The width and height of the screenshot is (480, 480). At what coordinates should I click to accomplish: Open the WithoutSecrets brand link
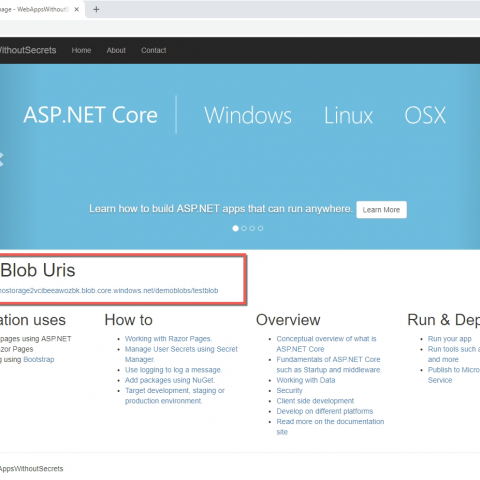(28, 50)
